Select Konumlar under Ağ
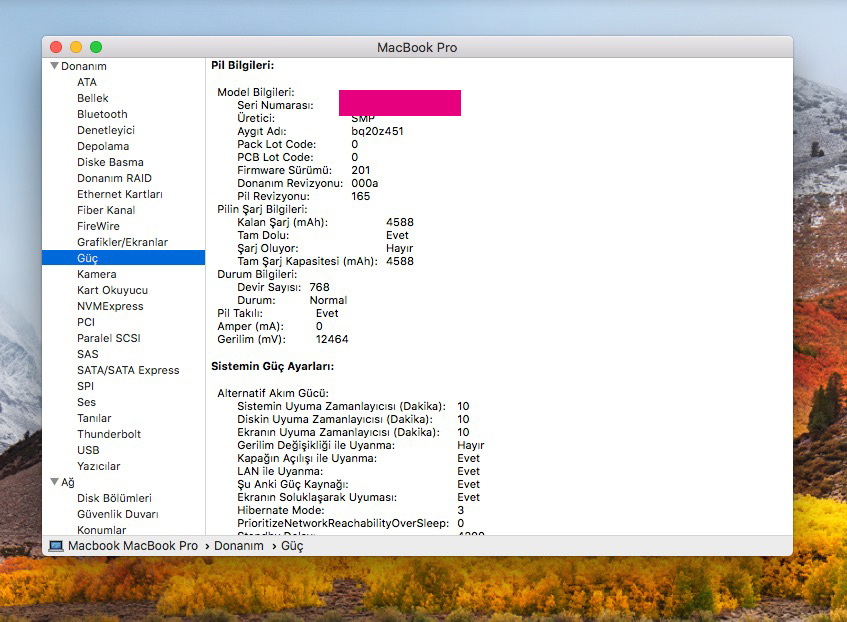This screenshot has height=622, width=847. [102, 530]
